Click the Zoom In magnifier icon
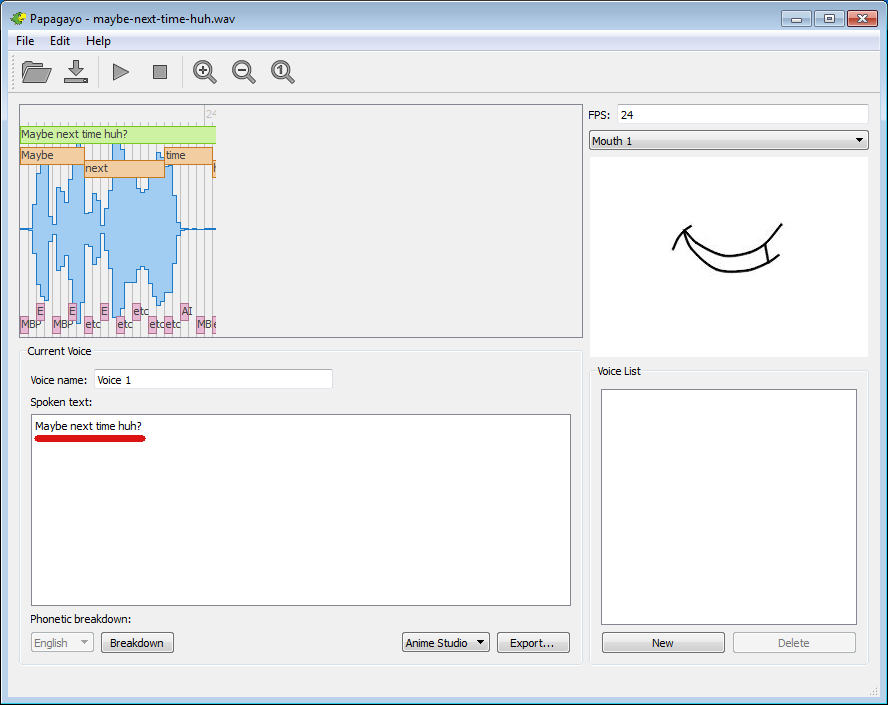The width and height of the screenshot is (888, 705). point(205,72)
